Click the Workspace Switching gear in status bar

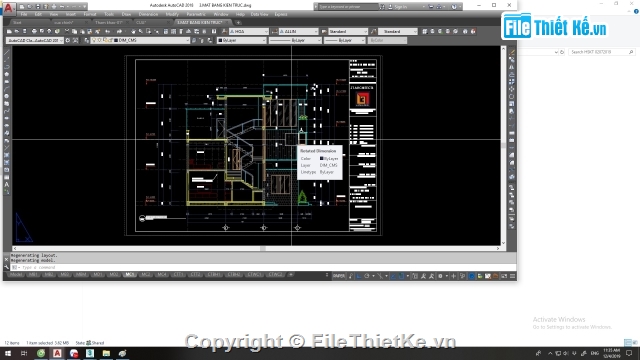click(440, 276)
